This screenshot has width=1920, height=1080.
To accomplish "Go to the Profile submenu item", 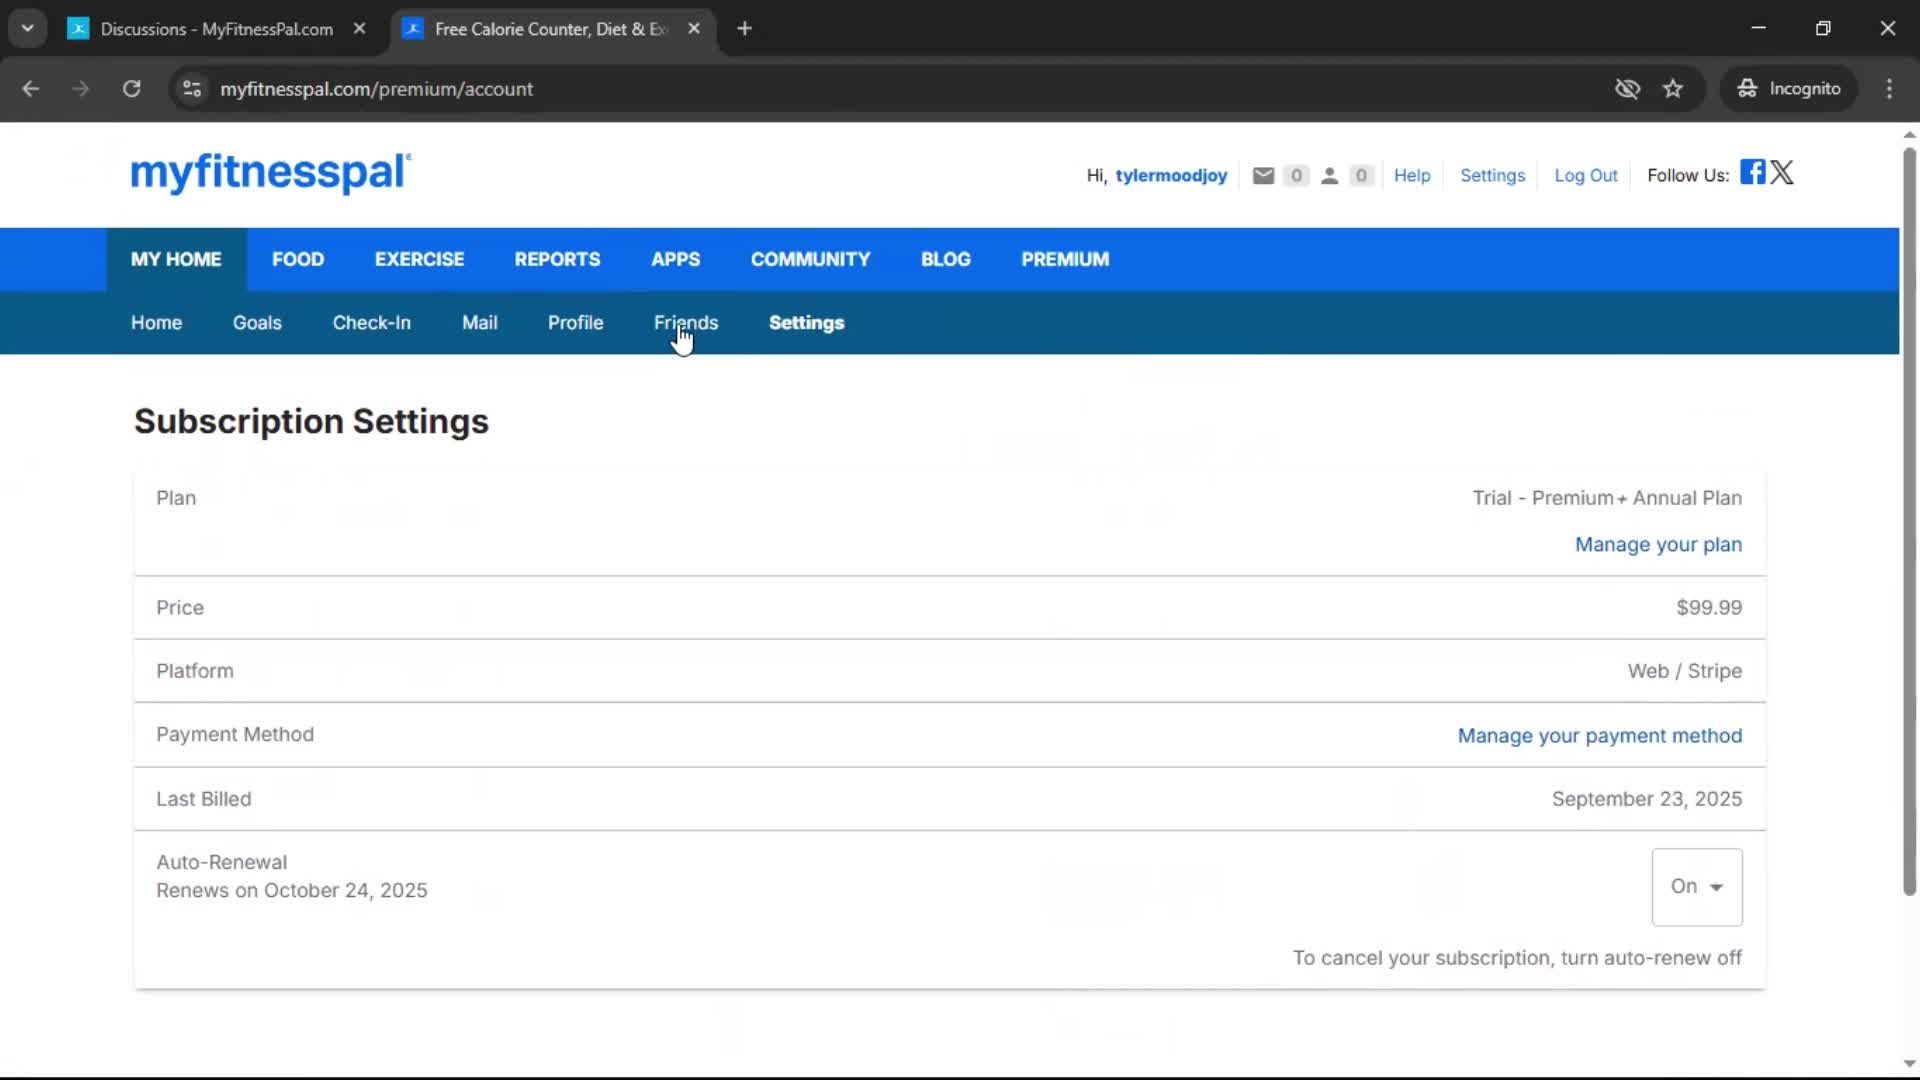I will 576,323.
